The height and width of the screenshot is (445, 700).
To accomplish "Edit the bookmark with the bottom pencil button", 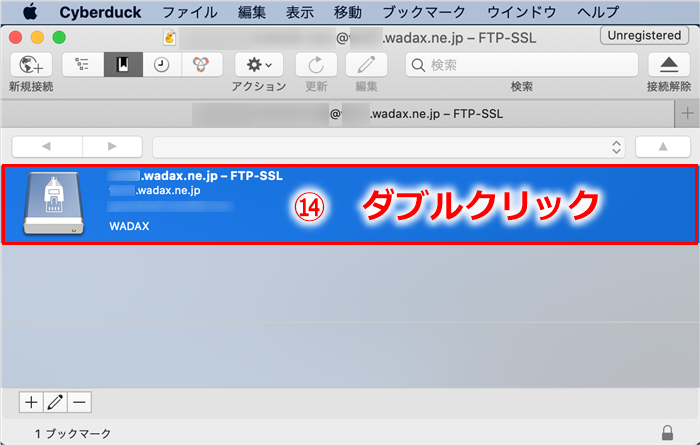I will point(55,403).
